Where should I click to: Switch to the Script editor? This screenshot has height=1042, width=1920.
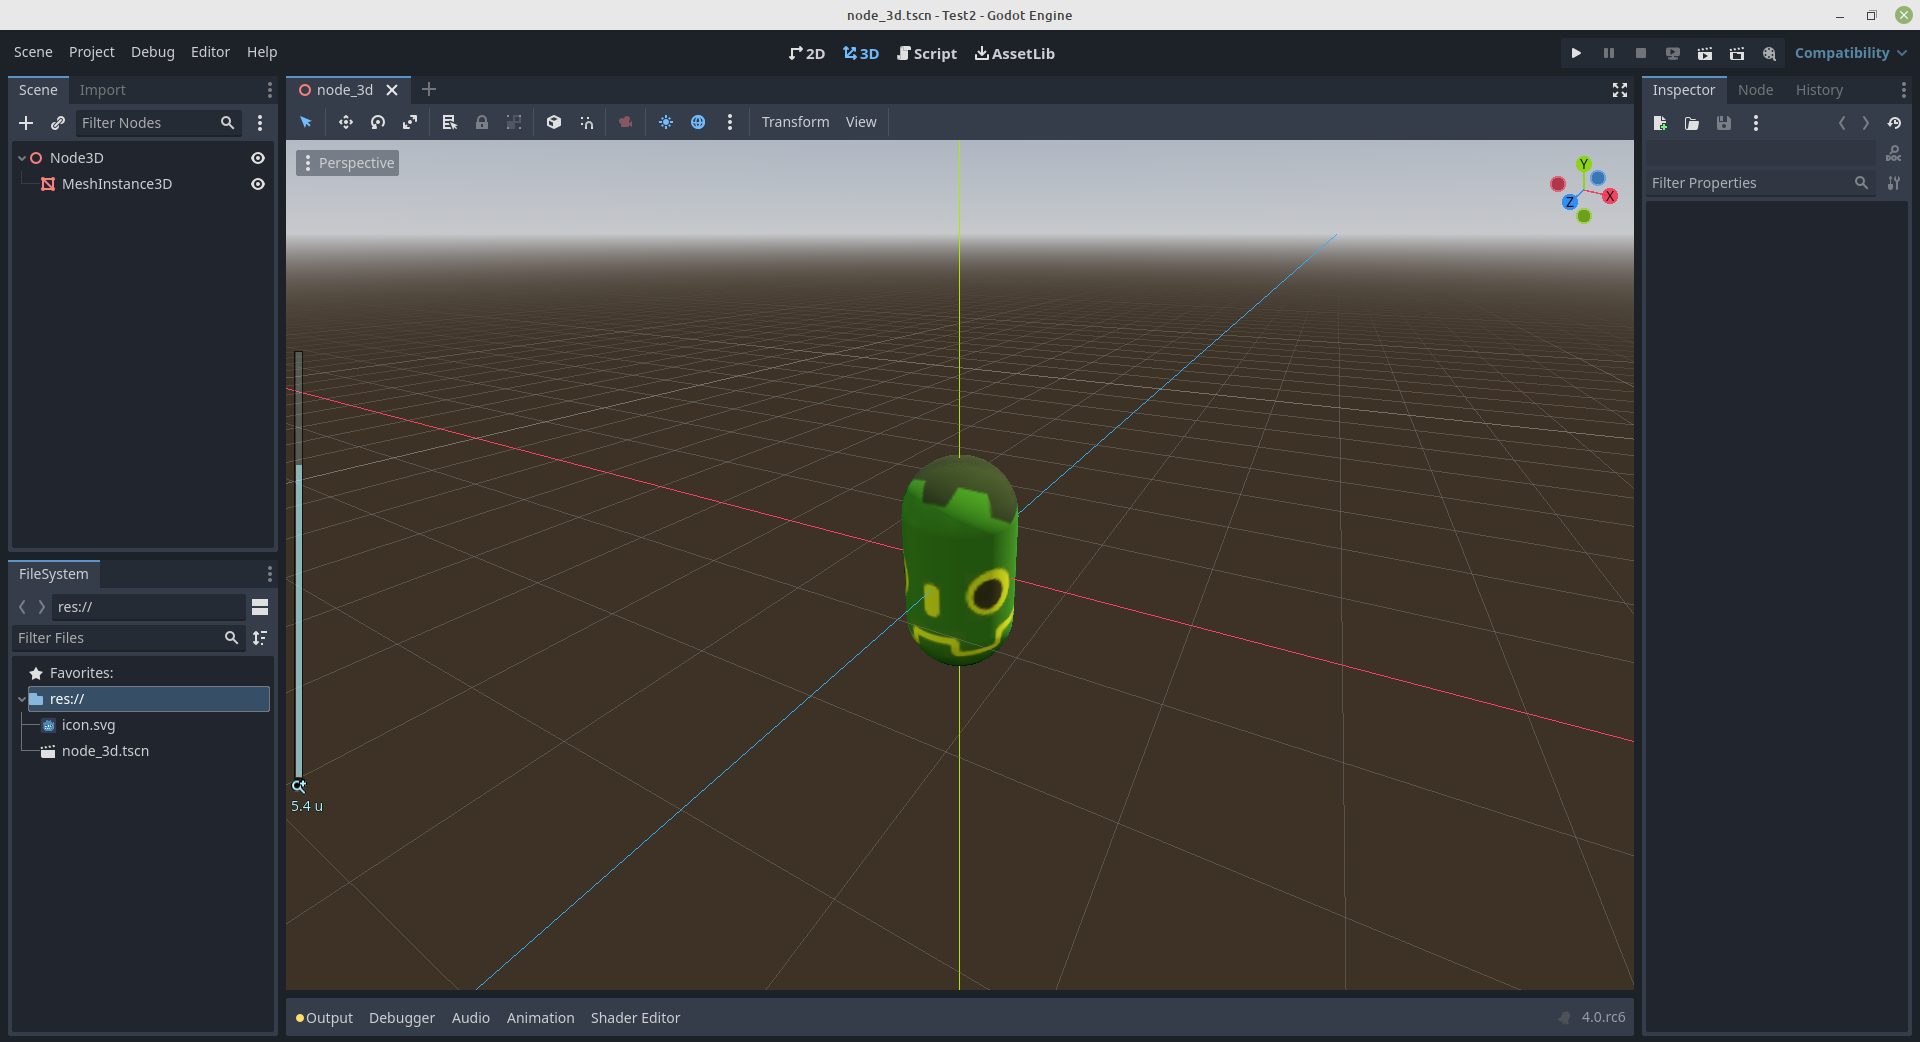click(926, 53)
